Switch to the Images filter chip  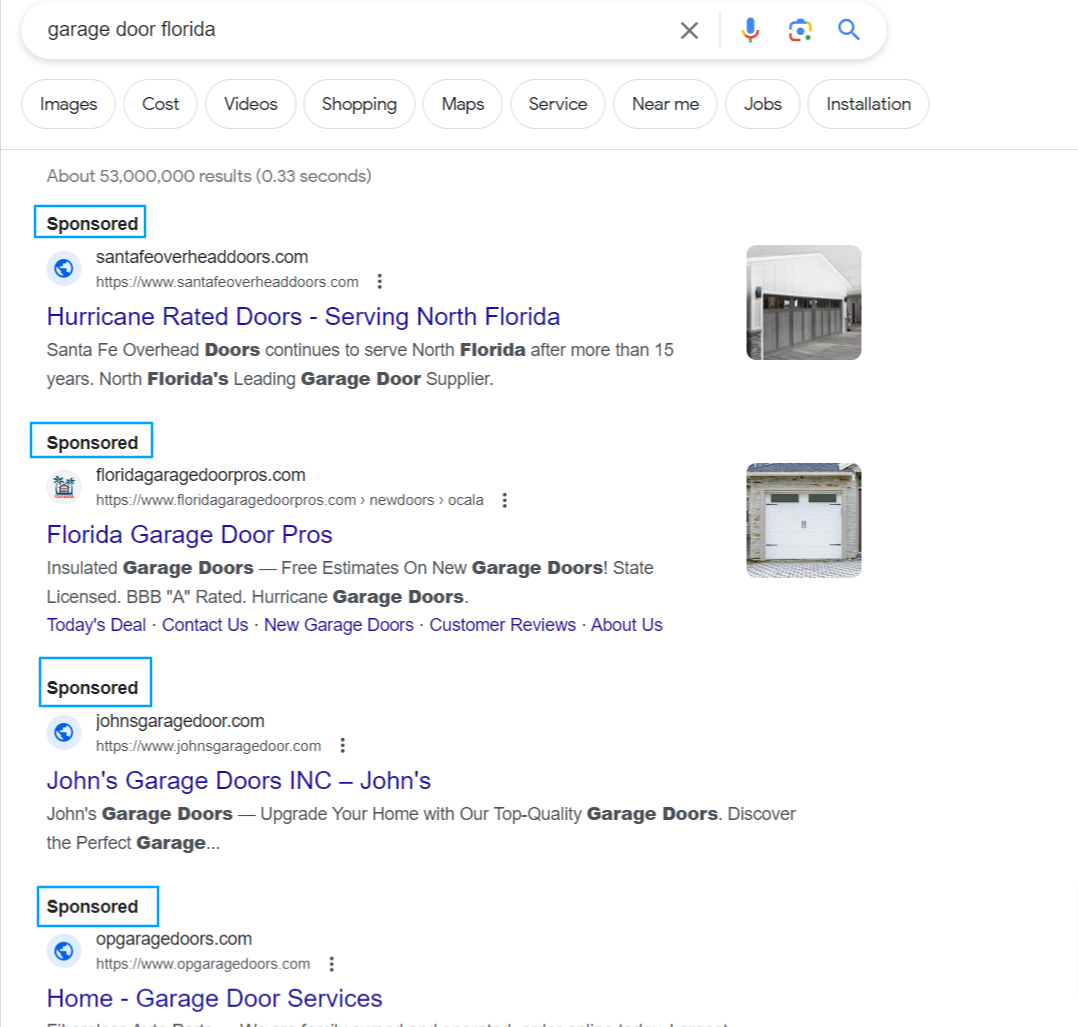coord(68,104)
